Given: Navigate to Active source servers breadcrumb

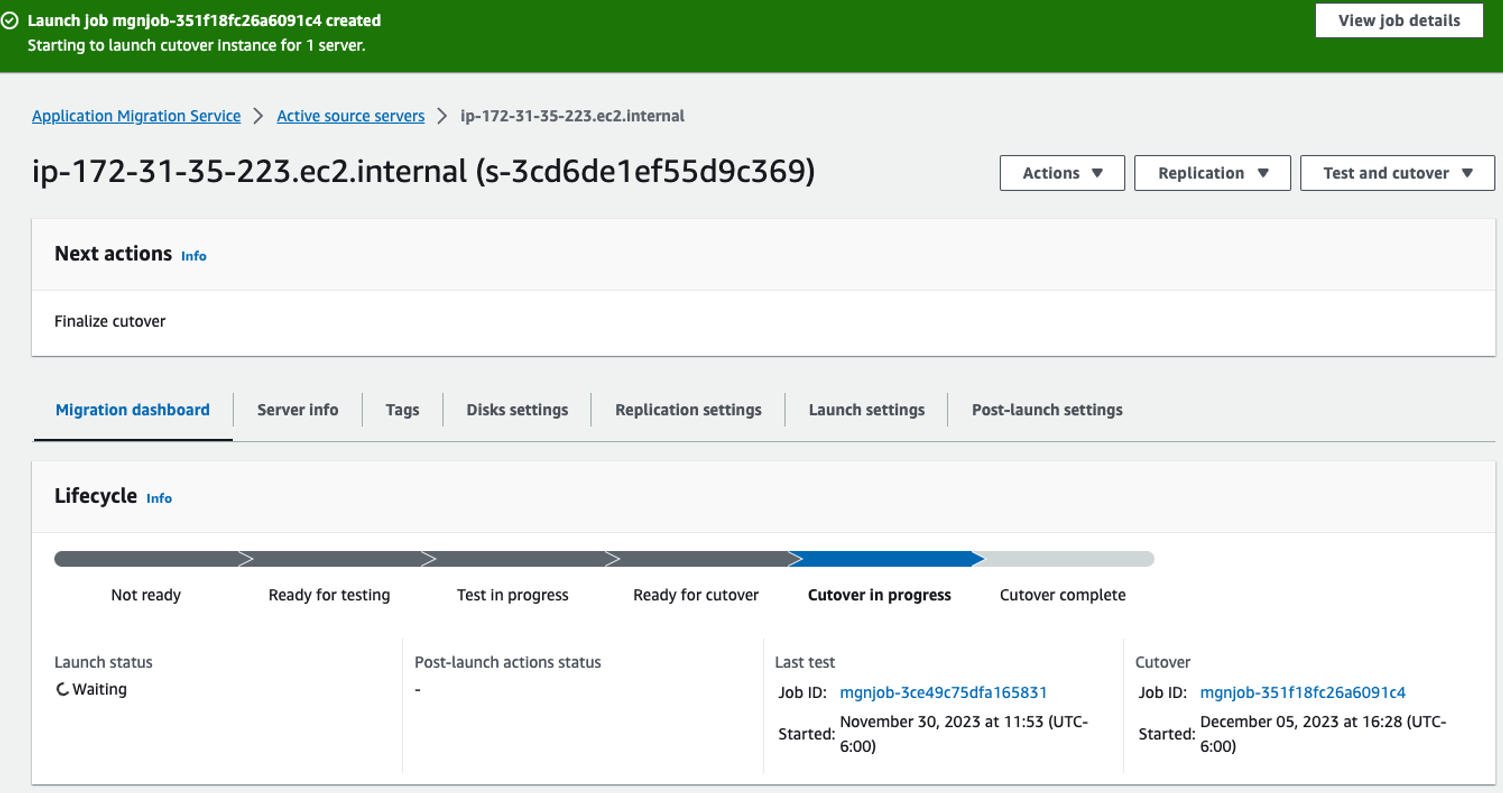Looking at the screenshot, I should (351, 116).
